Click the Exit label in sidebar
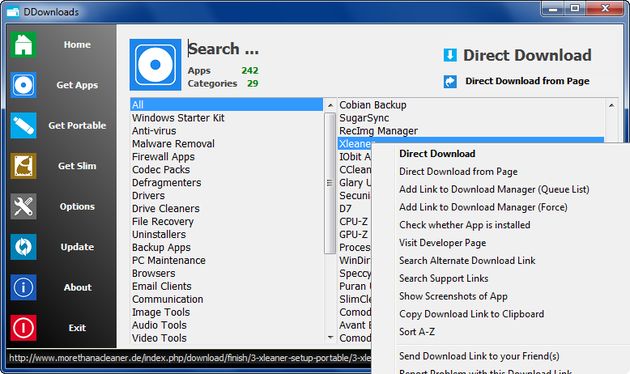Screen dimensions: 630x374 click(x=77, y=328)
